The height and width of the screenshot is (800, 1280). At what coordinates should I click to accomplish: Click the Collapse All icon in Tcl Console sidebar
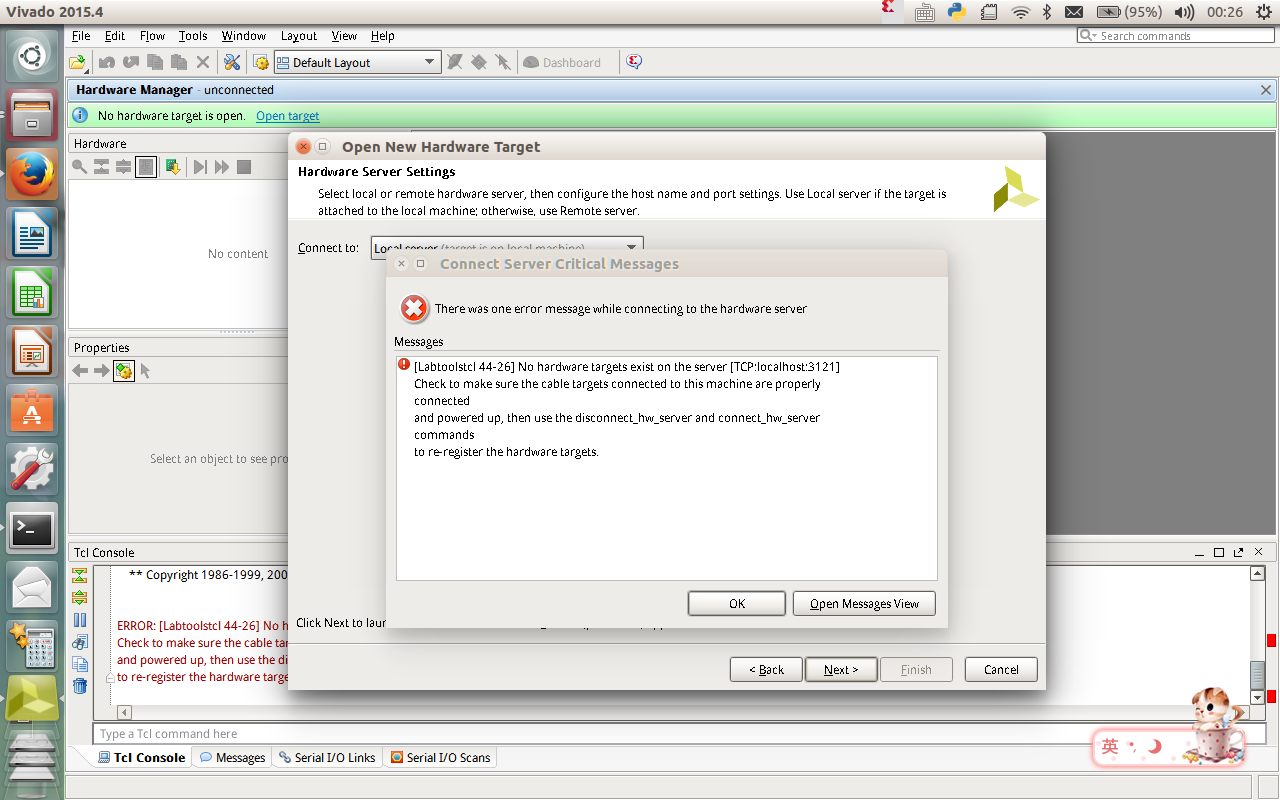pyautogui.click(x=80, y=576)
